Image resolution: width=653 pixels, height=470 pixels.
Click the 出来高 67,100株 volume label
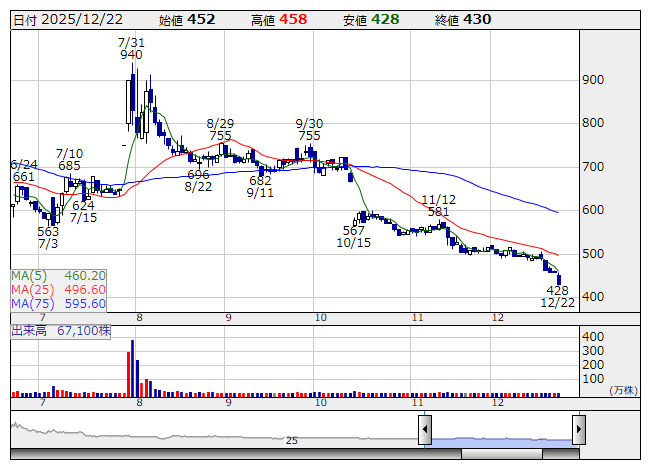point(60,330)
